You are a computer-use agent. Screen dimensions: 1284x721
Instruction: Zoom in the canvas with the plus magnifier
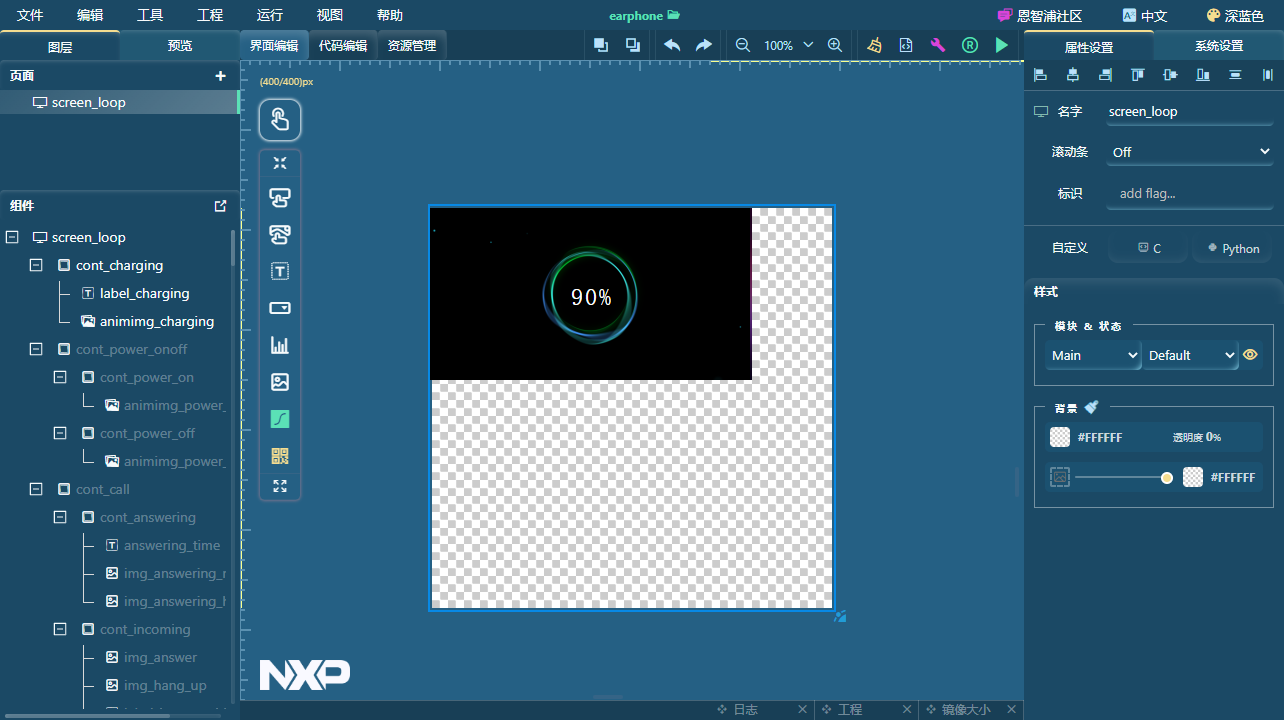(835, 45)
